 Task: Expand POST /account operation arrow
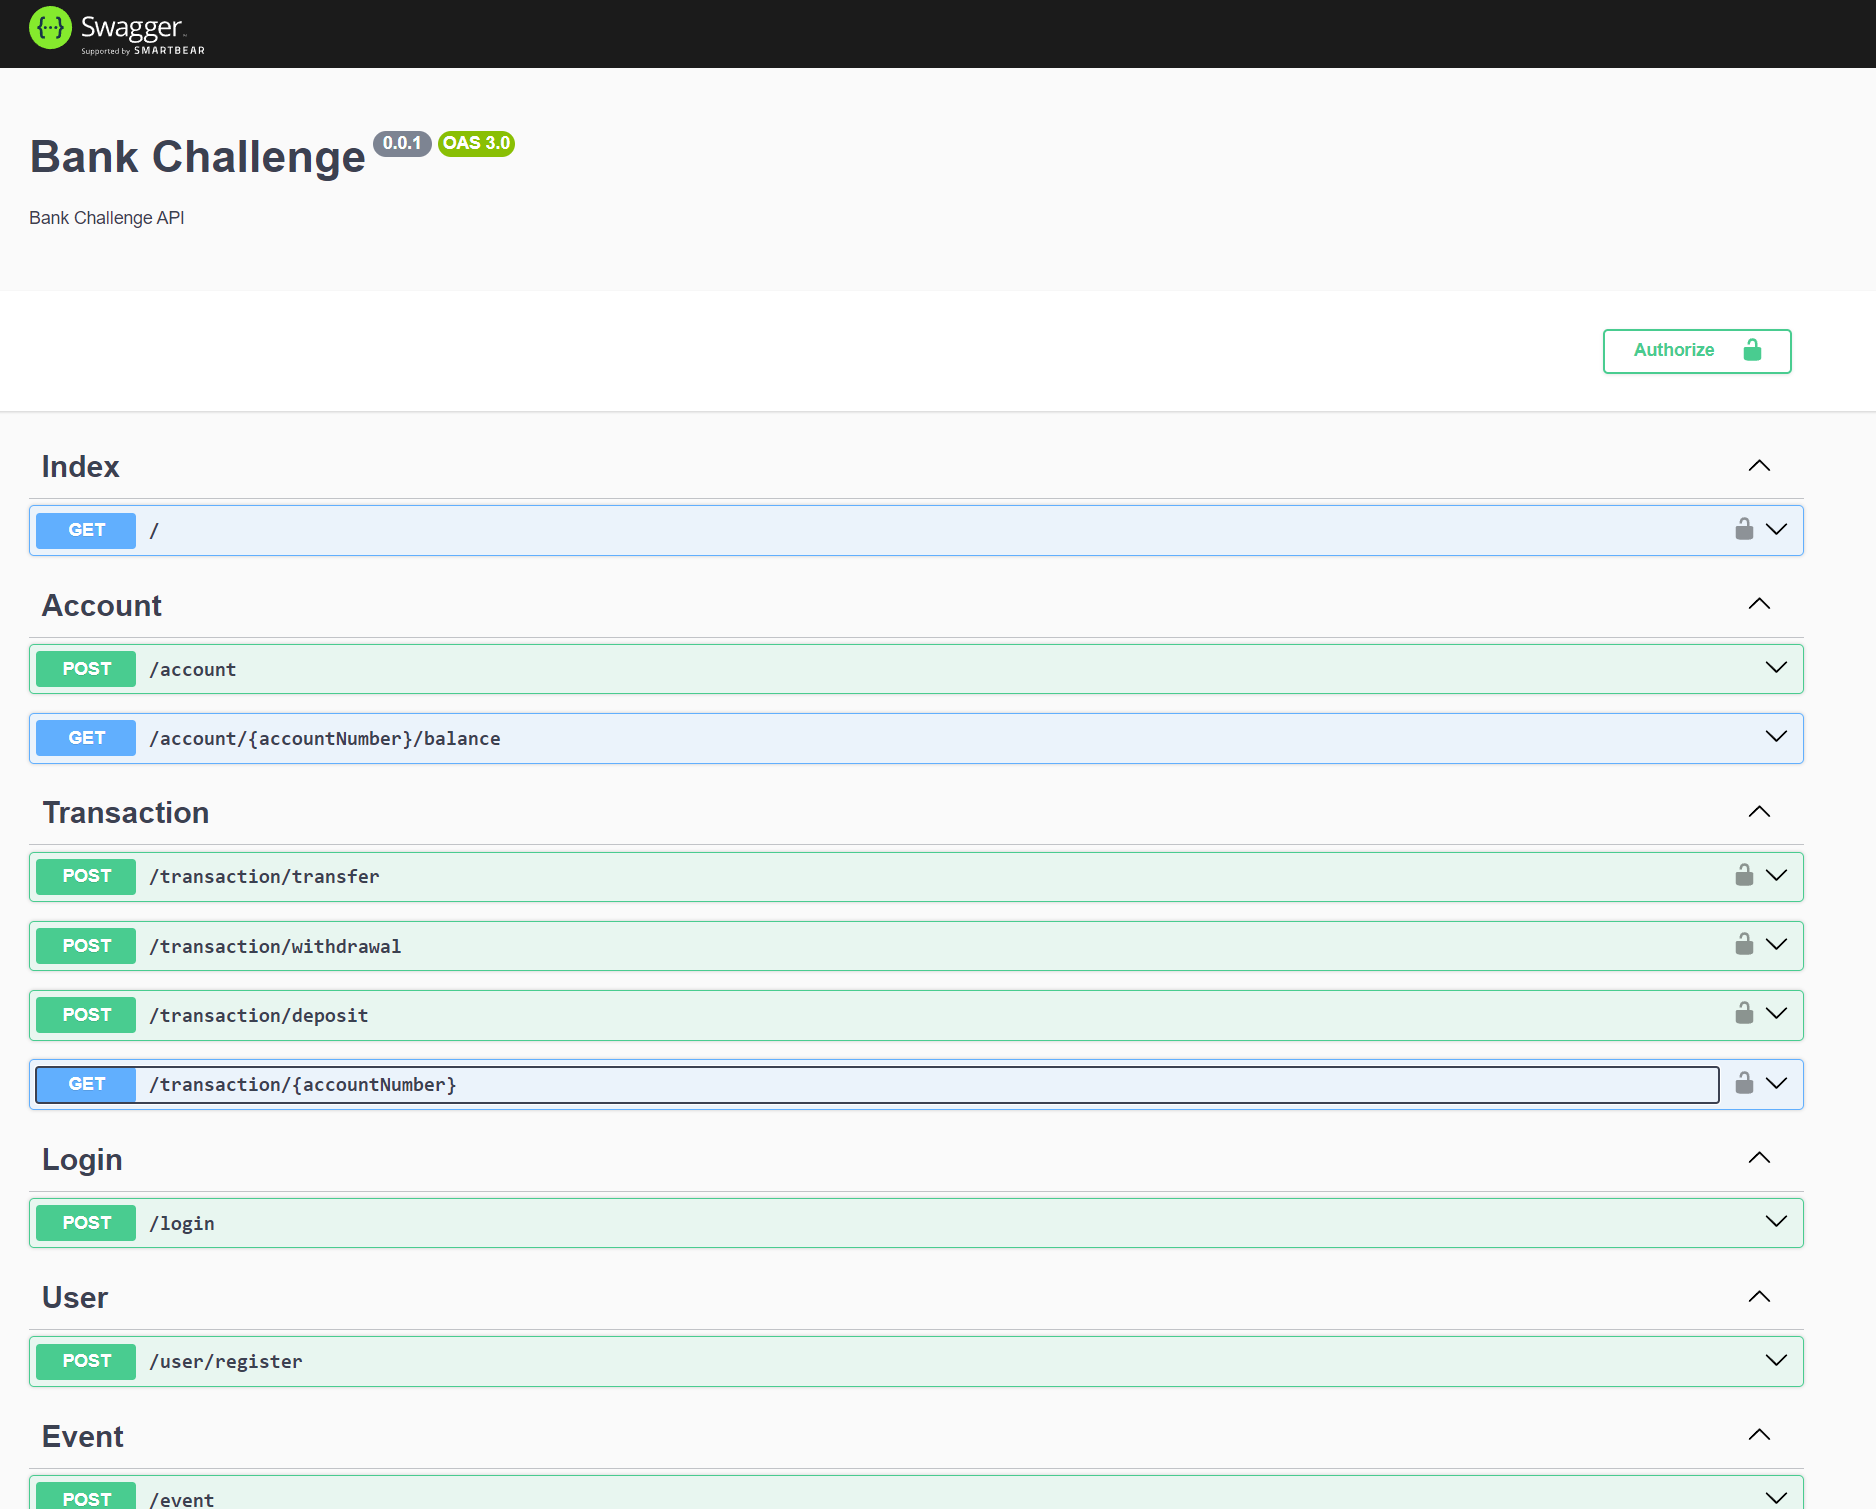pyautogui.click(x=1776, y=667)
